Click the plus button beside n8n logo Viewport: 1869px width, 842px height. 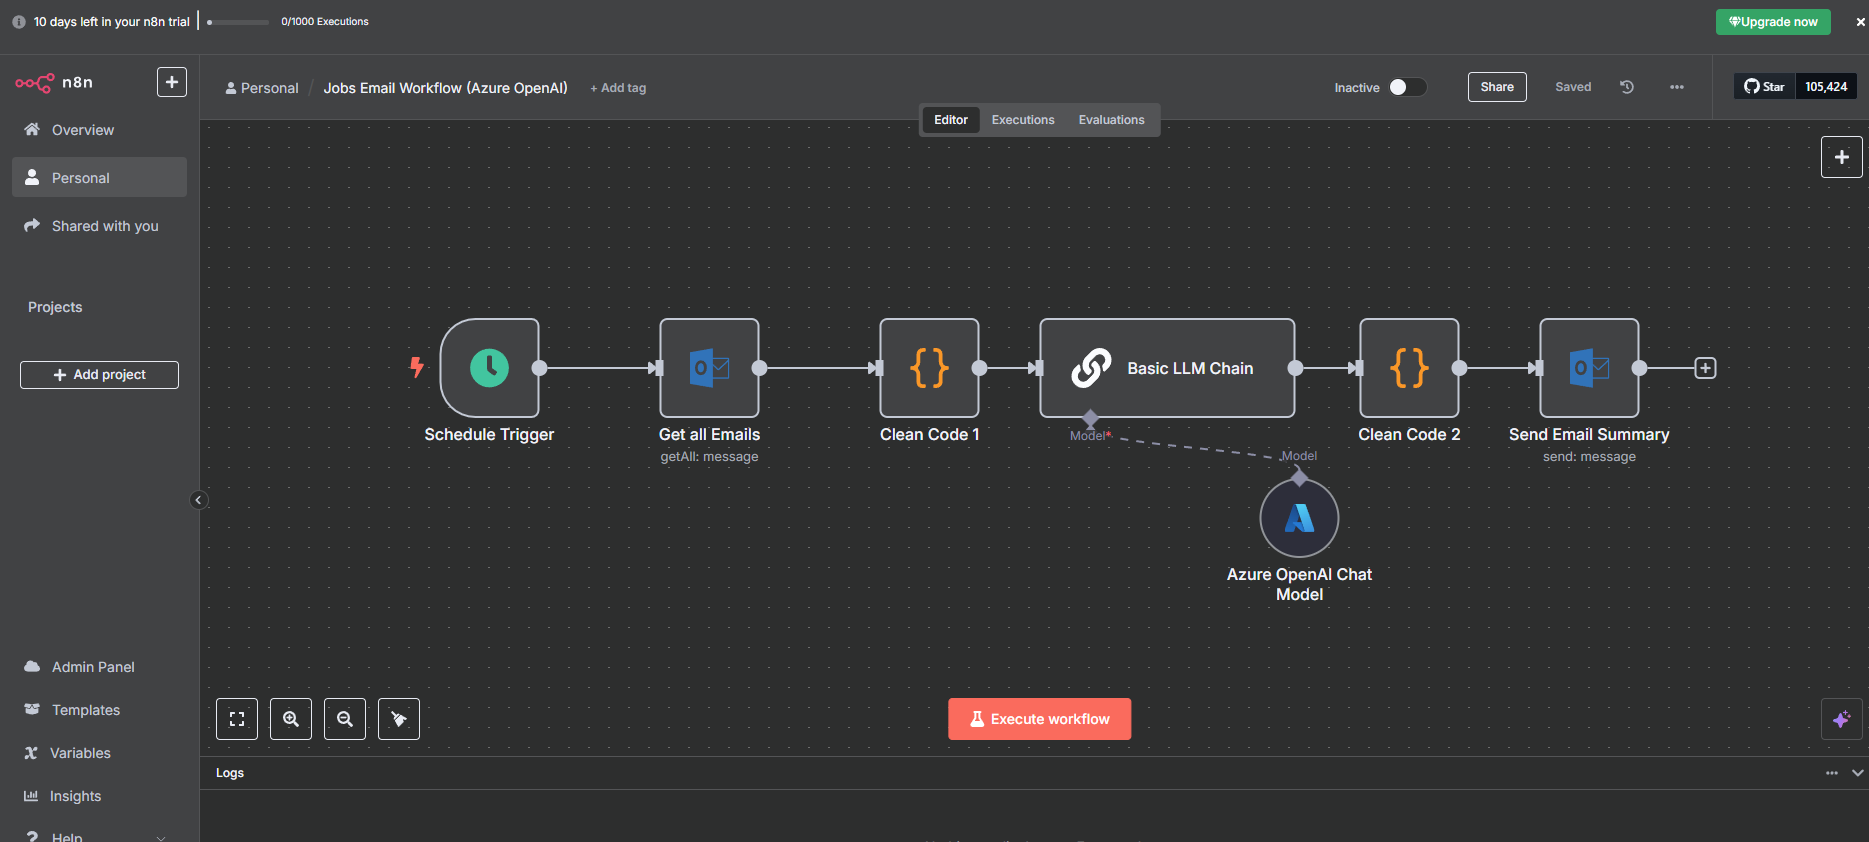click(x=172, y=82)
